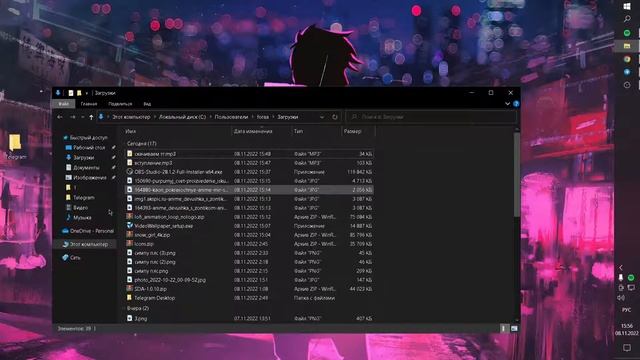Image resolution: width=640 pixels, height=360 pixels.
Task: Click the blue Help question icon
Action: click(516, 104)
